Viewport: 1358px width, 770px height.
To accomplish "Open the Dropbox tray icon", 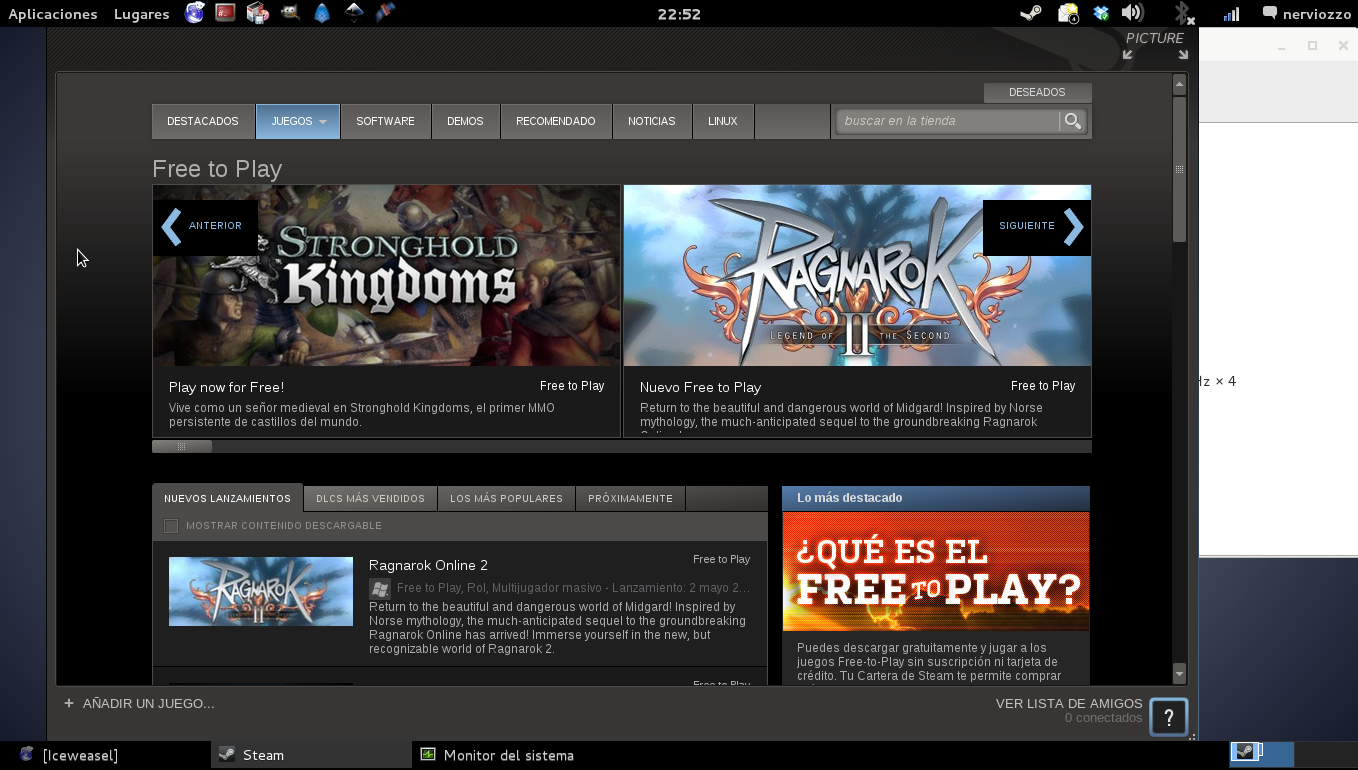I will pyautogui.click(x=1101, y=13).
